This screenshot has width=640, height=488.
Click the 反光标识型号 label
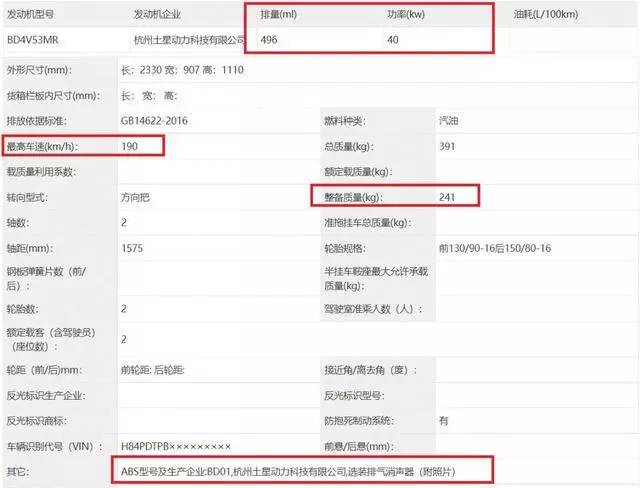point(354,395)
